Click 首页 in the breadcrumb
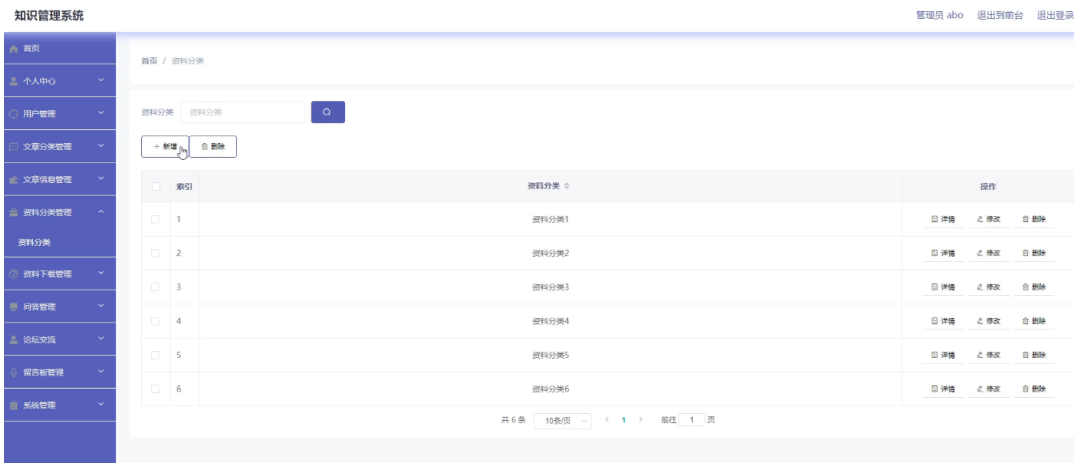1075x463 pixels. click(149, 61)
